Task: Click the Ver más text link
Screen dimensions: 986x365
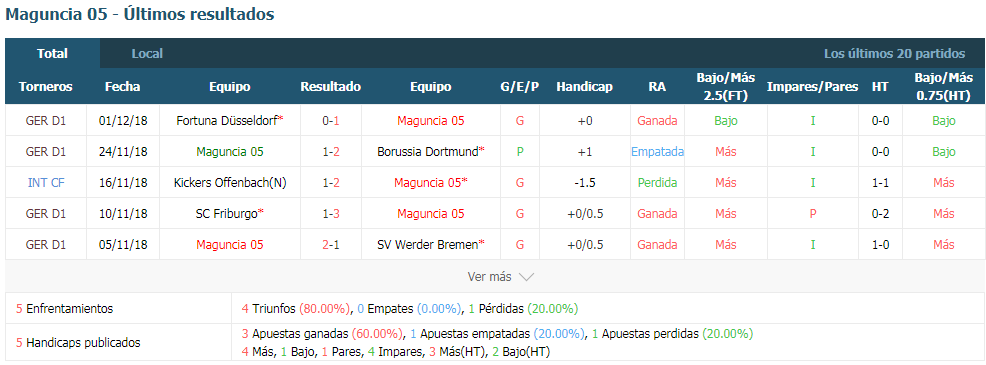Action: tap(489, 277)
